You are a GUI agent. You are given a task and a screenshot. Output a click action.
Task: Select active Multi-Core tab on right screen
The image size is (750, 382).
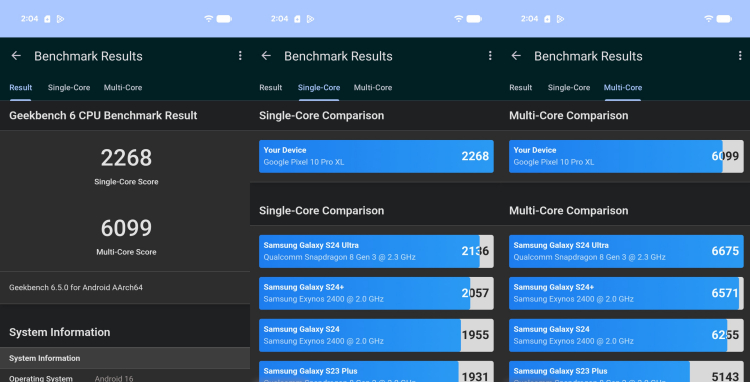[x=623, y=87]
